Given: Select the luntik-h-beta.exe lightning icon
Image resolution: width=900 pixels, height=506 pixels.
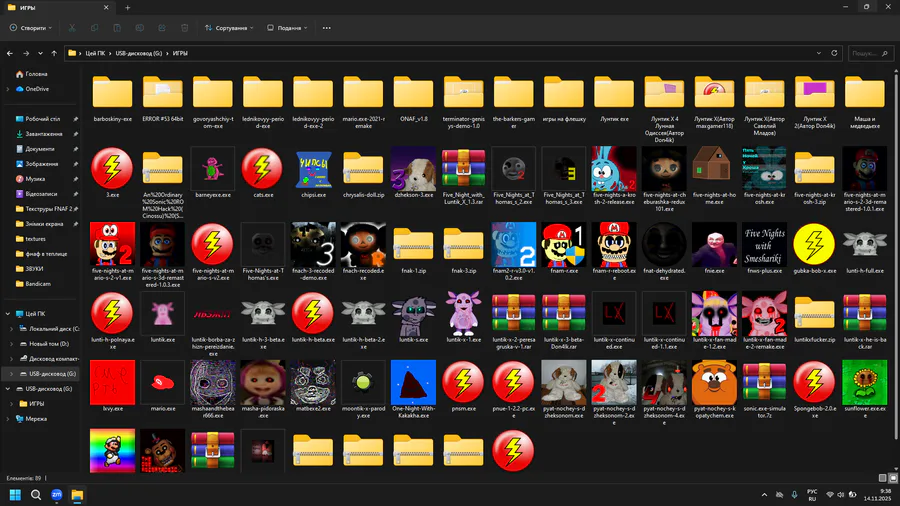Looking at the screenshot, I should (313, 313).
